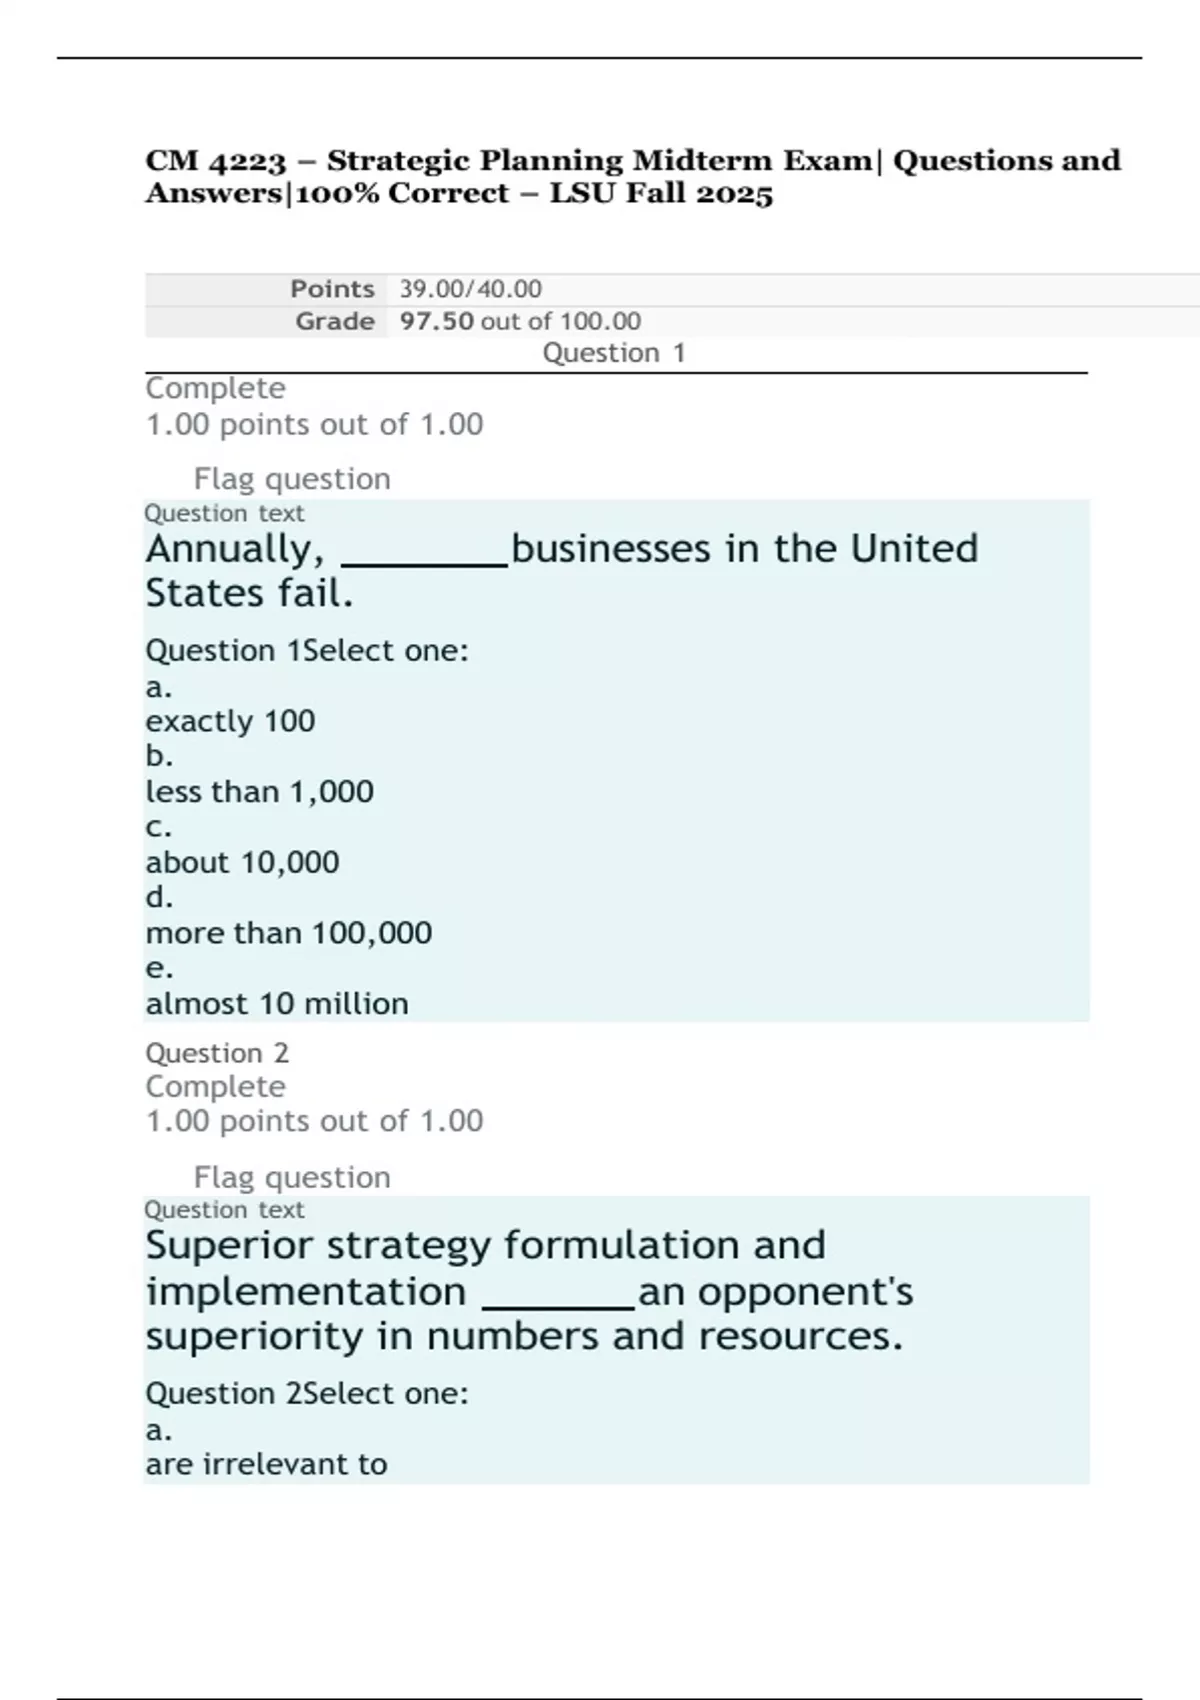The width and height of the screenshot is (1200, 1700).
Task: Click the 'Grade' row label
Action: pos(334,321)
